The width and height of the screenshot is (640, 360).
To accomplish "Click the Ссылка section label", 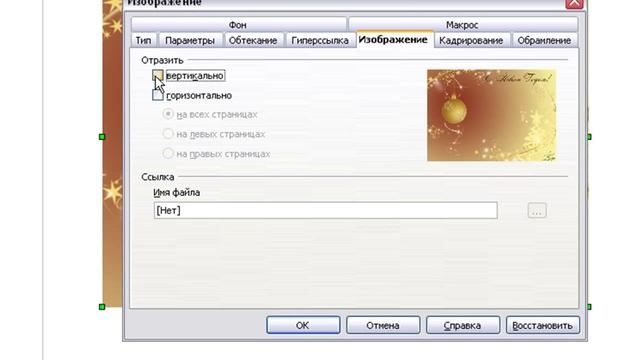I will [158, 177].
